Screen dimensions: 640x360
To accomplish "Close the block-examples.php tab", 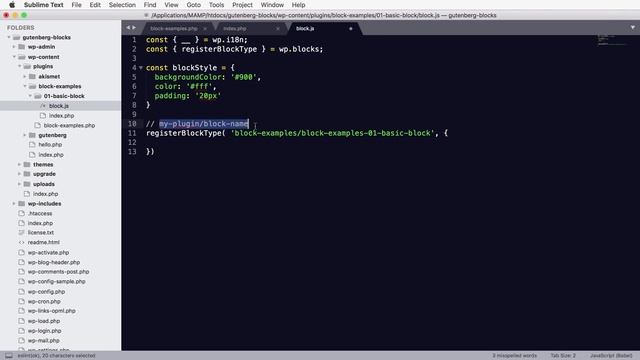I will 205,29.
